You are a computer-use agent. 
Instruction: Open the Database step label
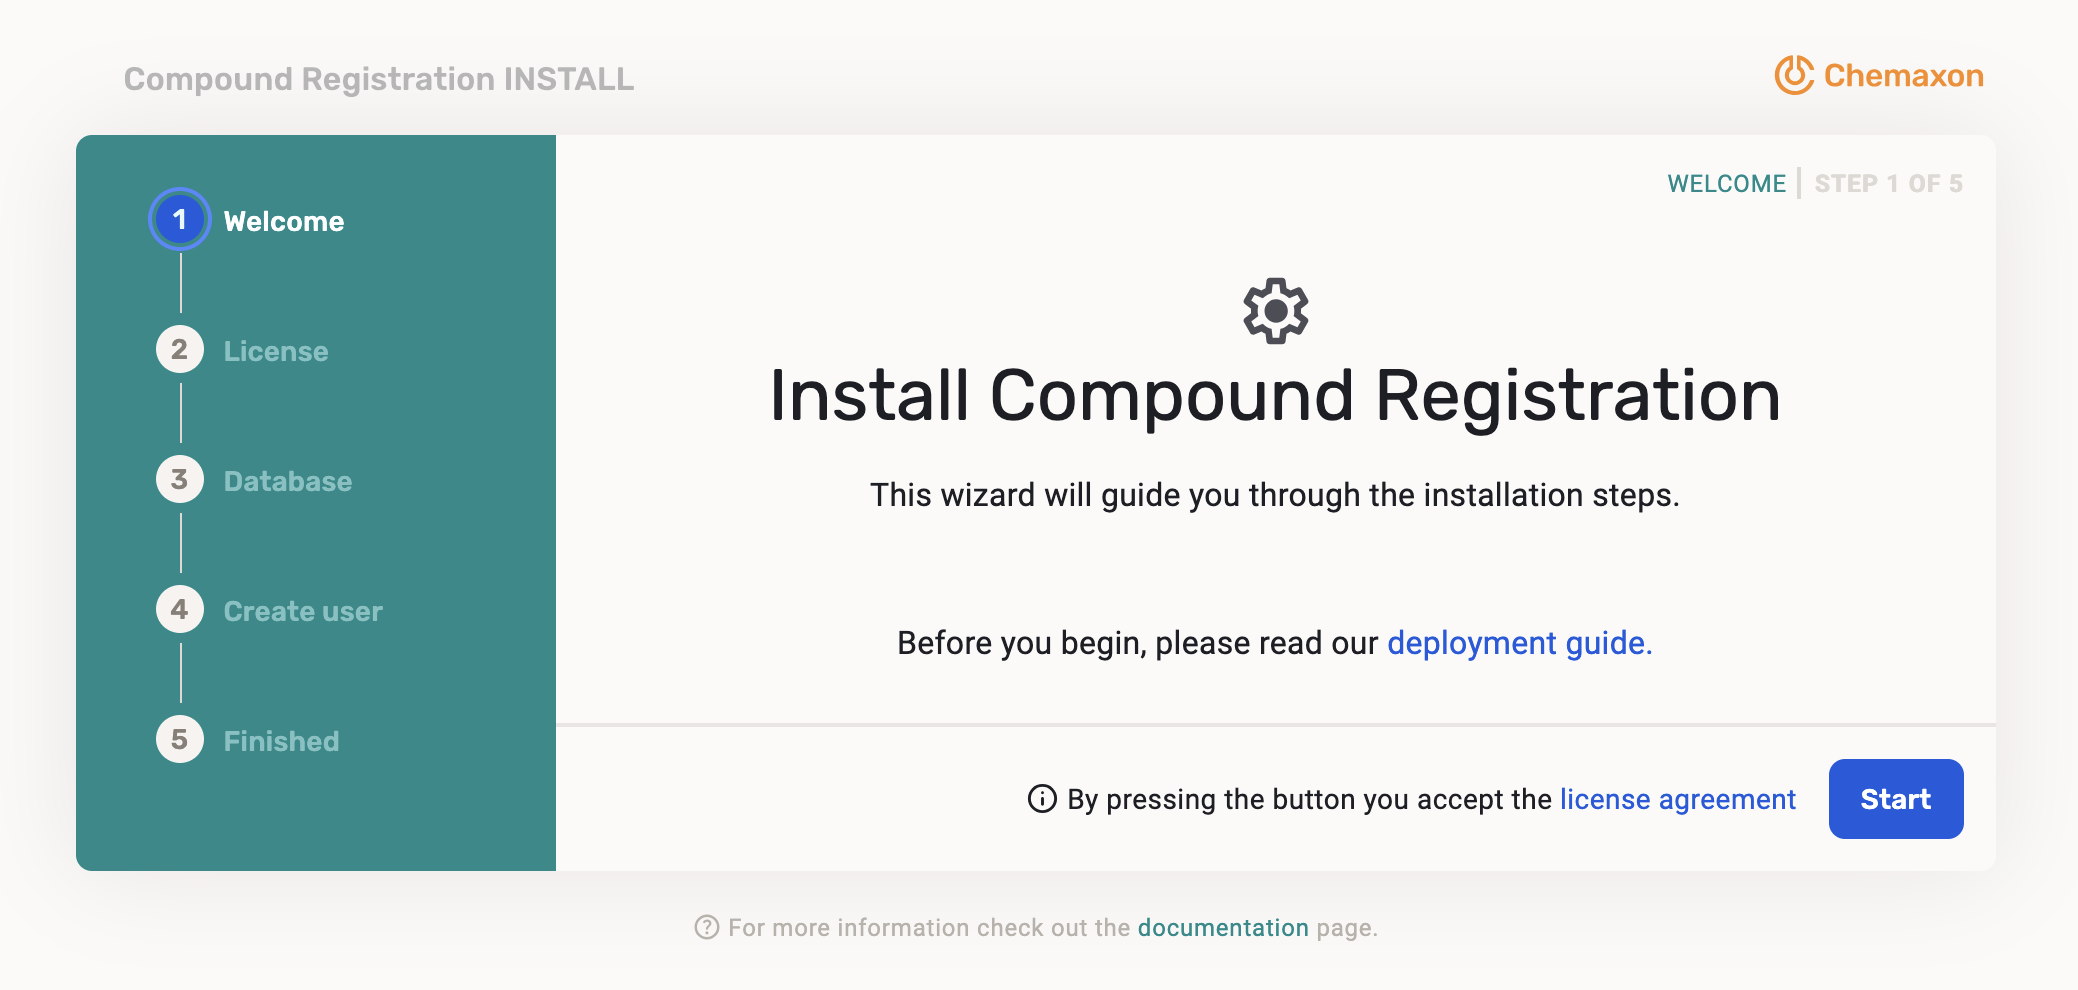click(288, 482)
